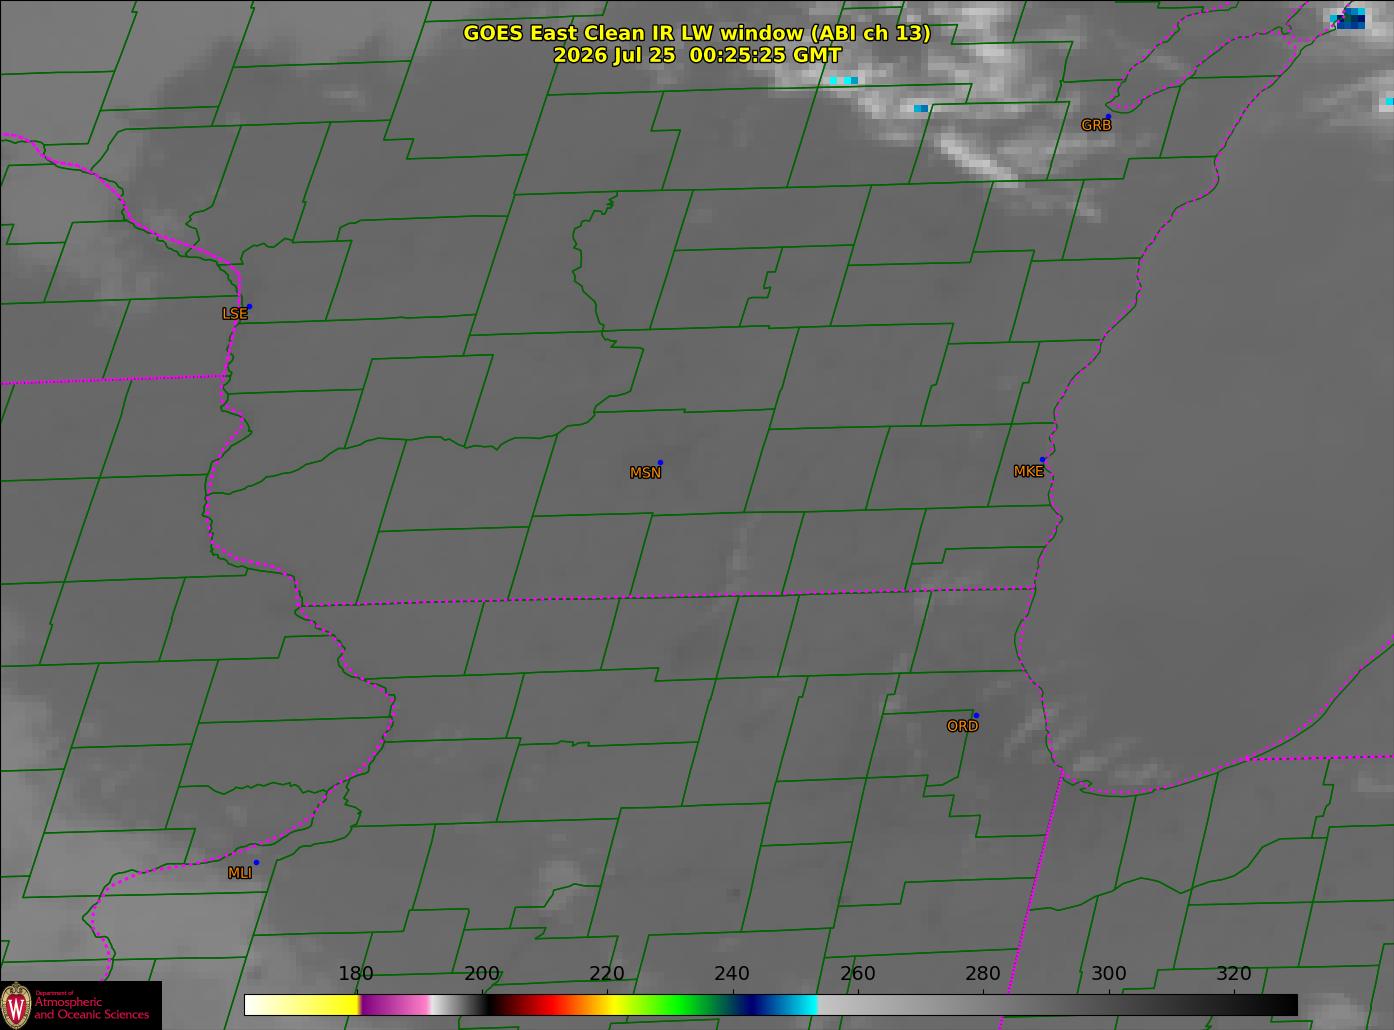Click the GOES East Clean IR title text
This screenshot has width=1394, height=1030.
pos(697,33)
